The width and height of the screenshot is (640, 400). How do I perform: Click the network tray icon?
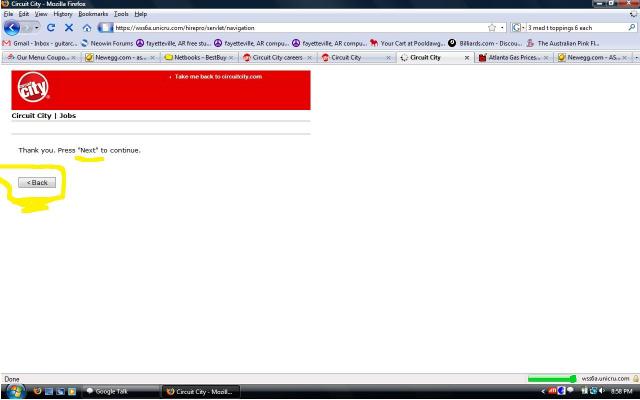[x=593, y=391]
